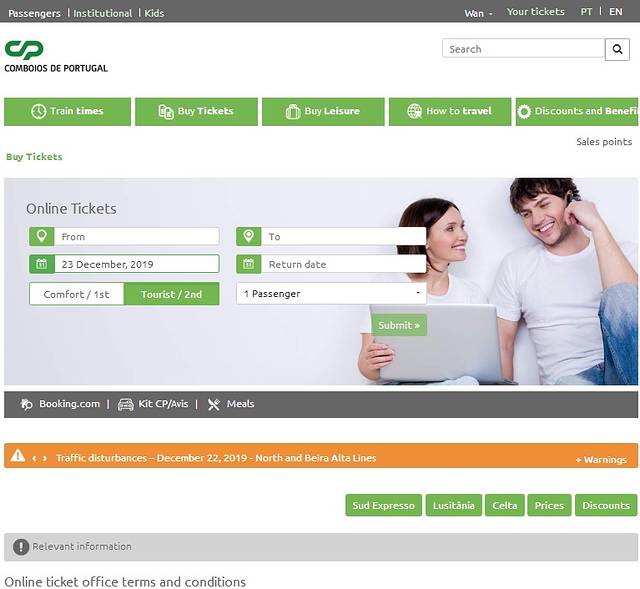Select Comfort / 1st class option

click(77, 294)
